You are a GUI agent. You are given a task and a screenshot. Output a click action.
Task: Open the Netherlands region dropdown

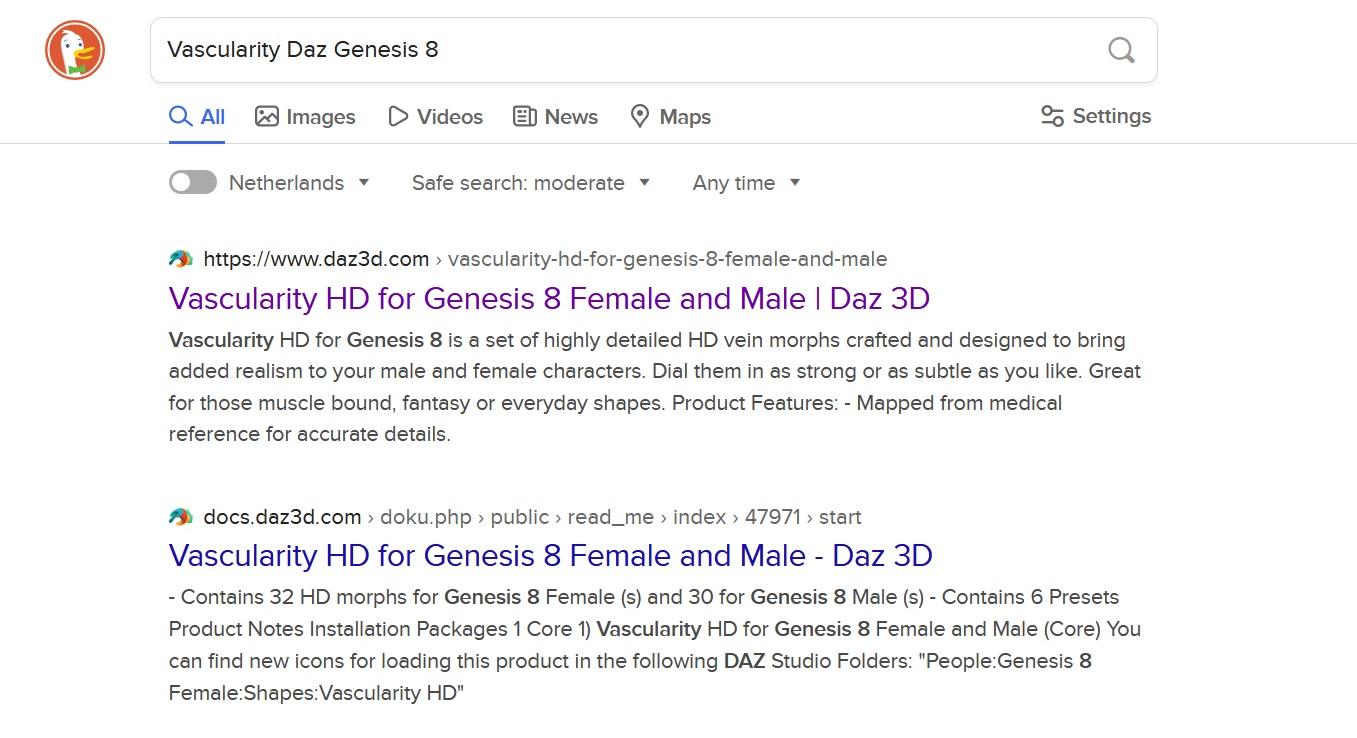(299, 183)
